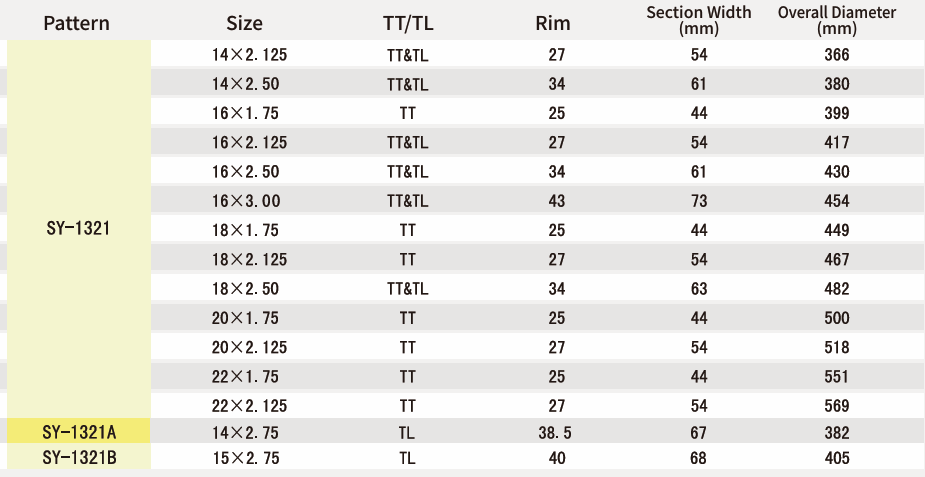
Task: Select the SY-1321B pattern cell
Action: coord(78,458)
